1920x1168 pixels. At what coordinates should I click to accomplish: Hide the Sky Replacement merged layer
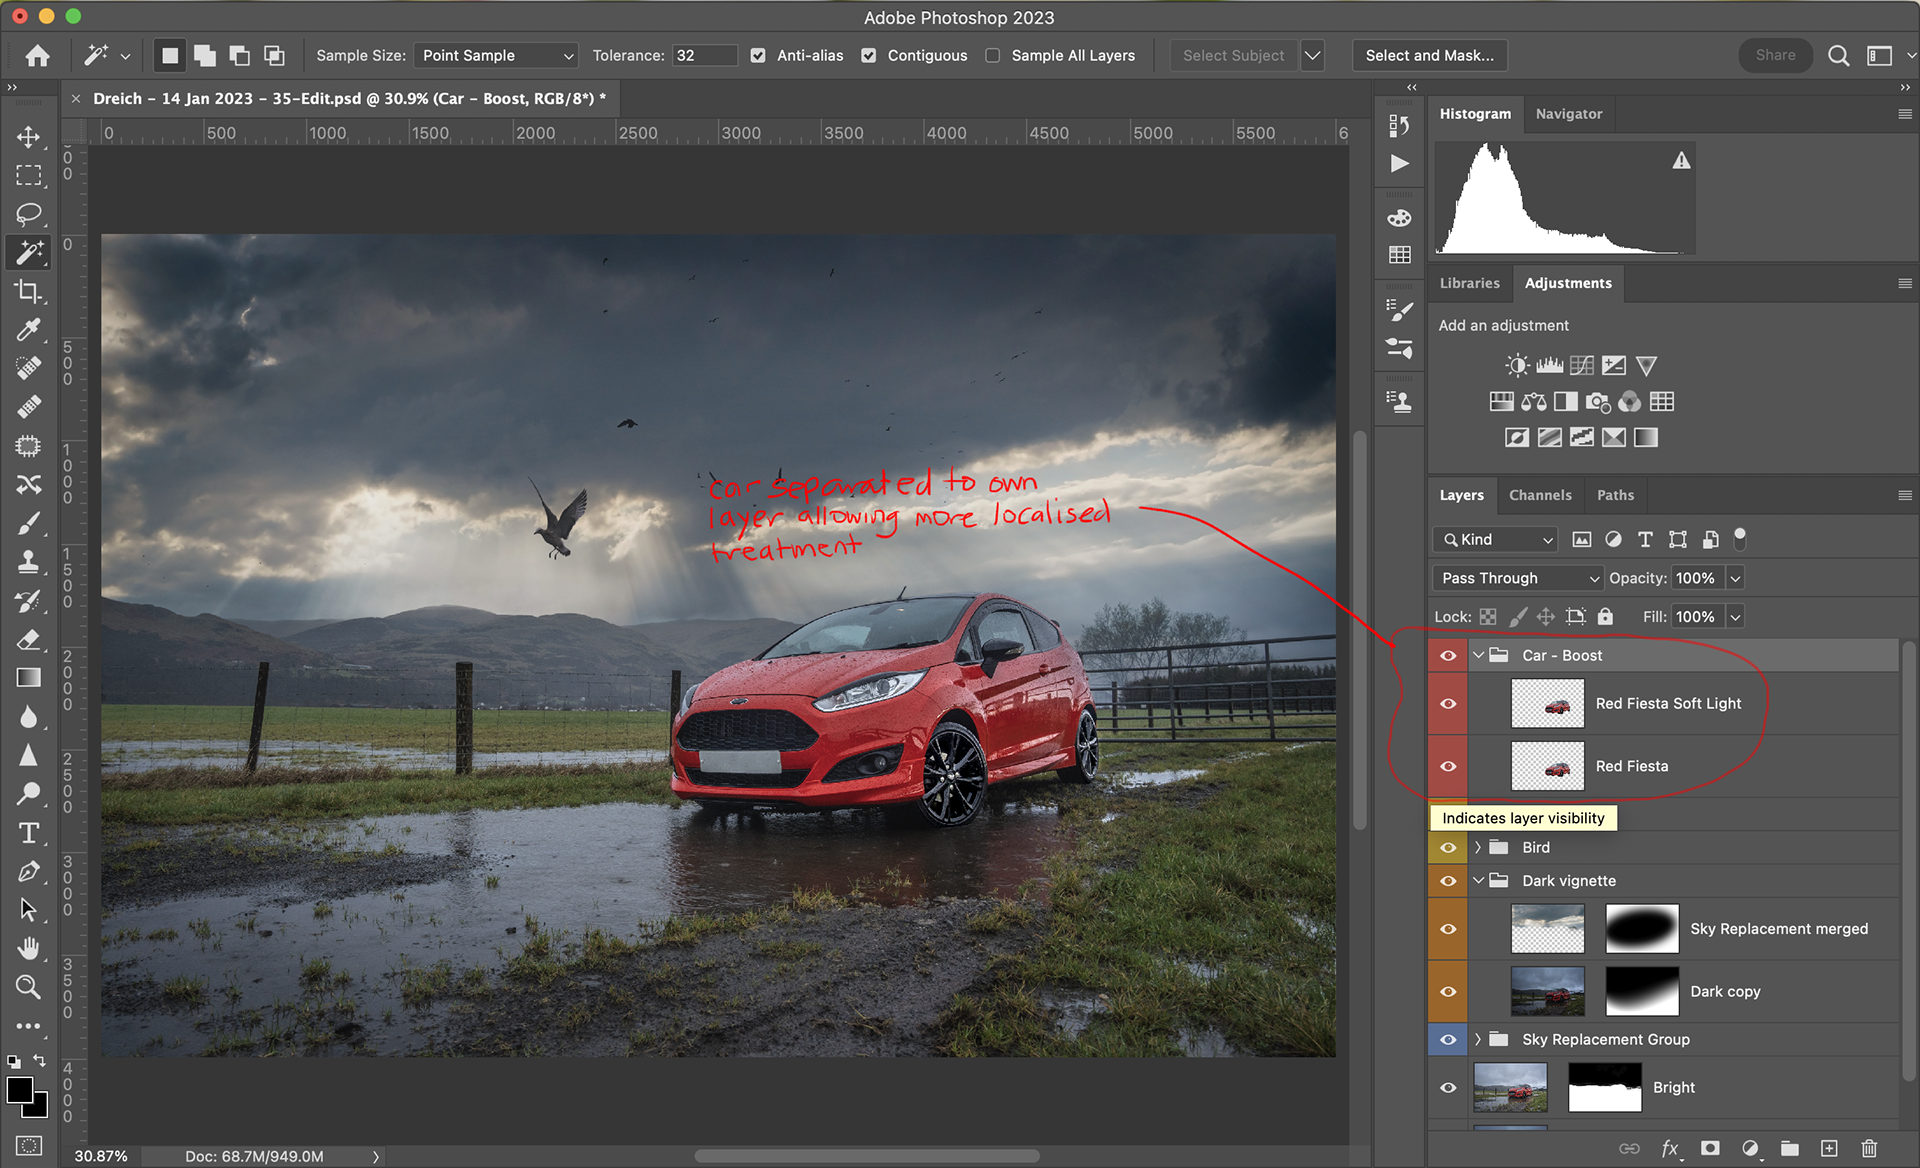[x=1448, y=929]
